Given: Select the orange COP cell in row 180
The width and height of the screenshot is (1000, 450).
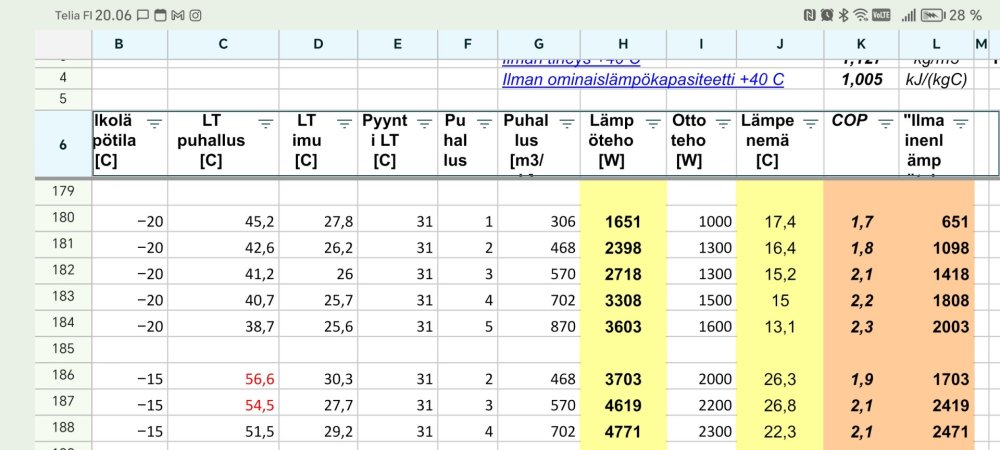Looking at the screenshot, I should (x=859, y=223).
